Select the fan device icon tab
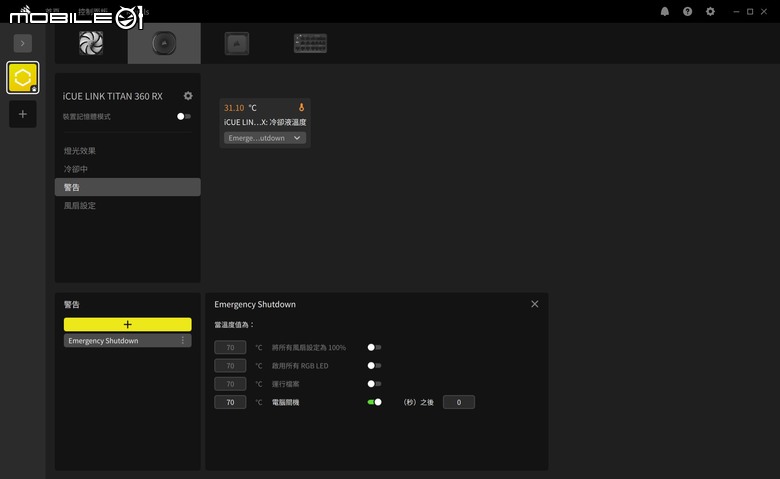Image resolution: width=780 pixels, height=479 pixels. coord(91,43)
